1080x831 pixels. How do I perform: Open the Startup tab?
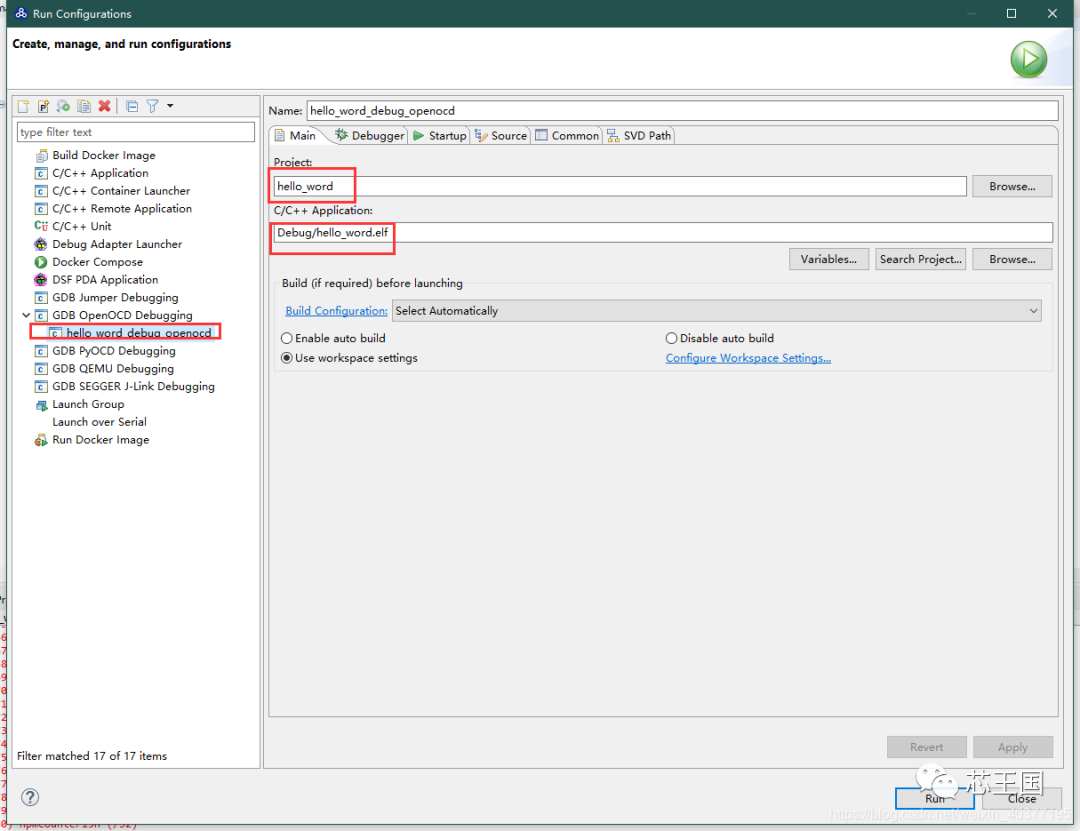pos(440,136)
